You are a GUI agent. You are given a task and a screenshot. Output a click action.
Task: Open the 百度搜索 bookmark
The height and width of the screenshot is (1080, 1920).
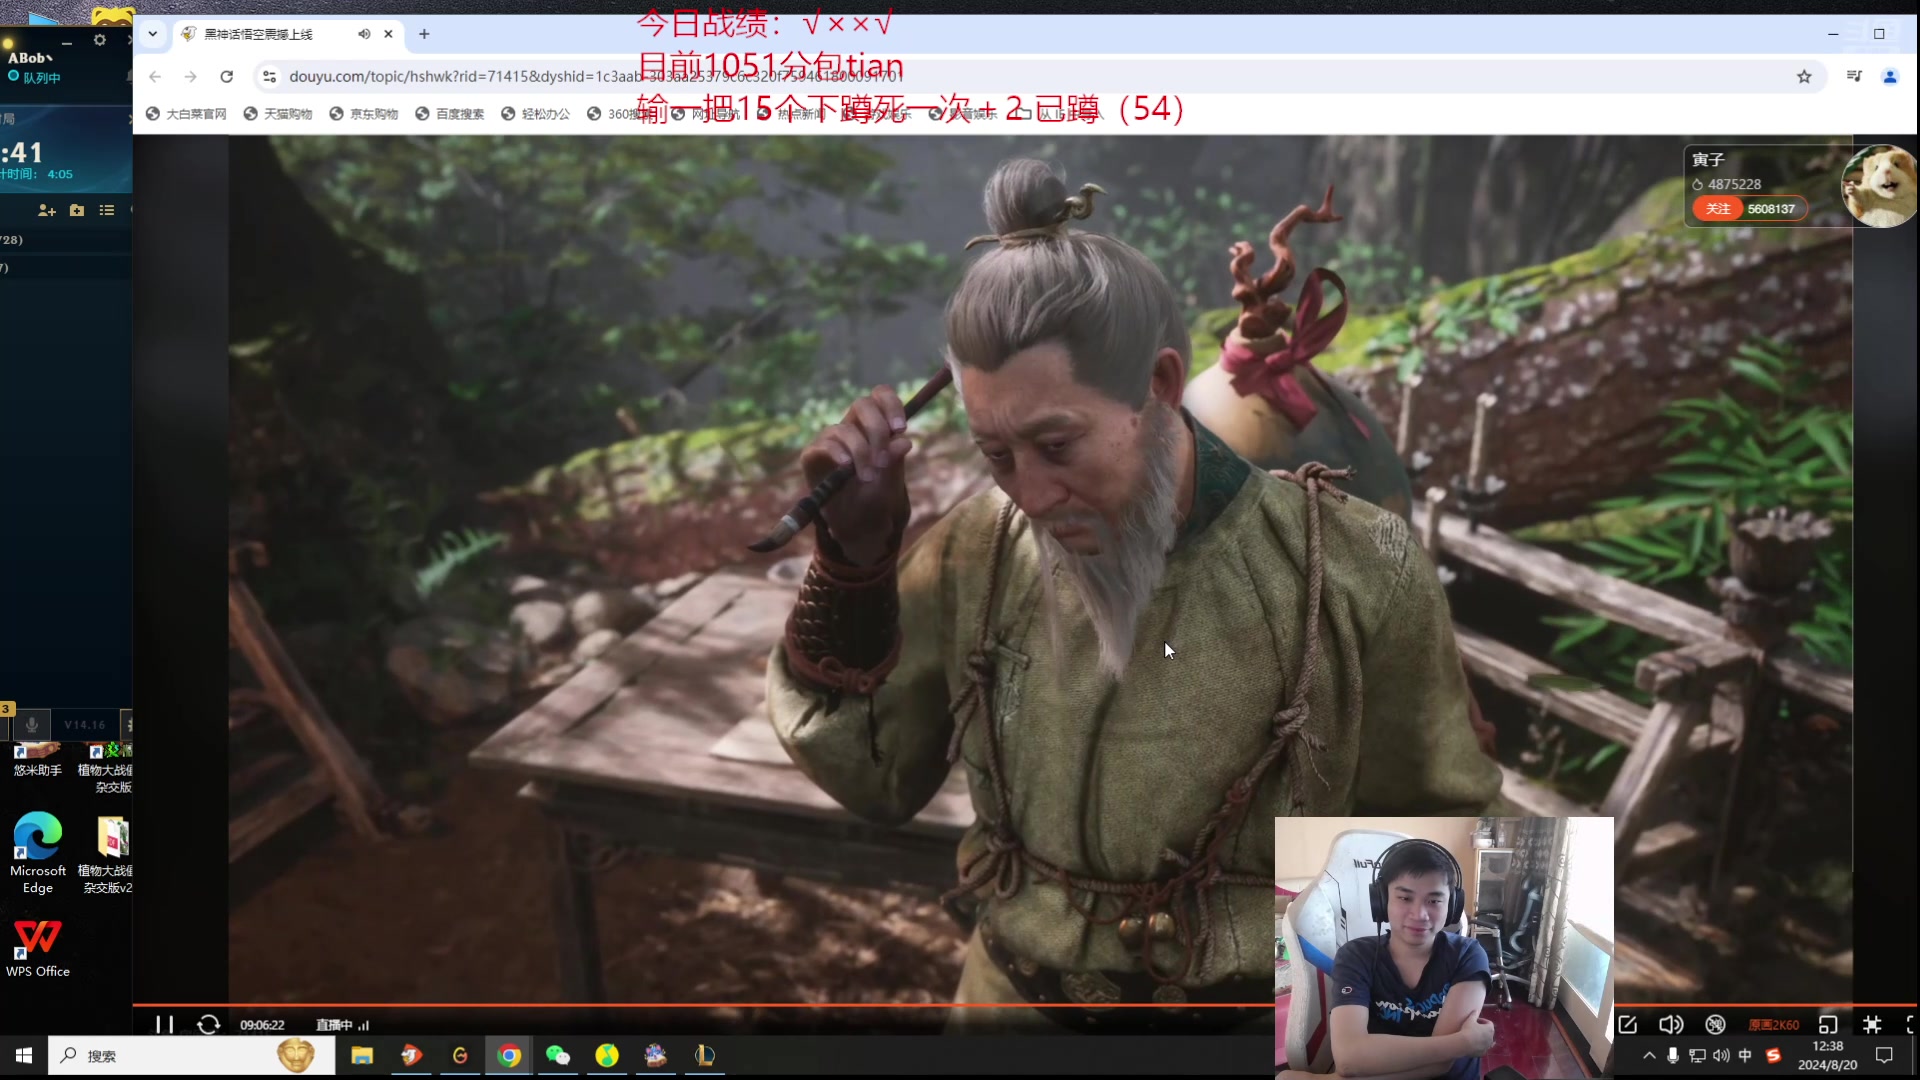pyautogui.click(x=450, y=114)
